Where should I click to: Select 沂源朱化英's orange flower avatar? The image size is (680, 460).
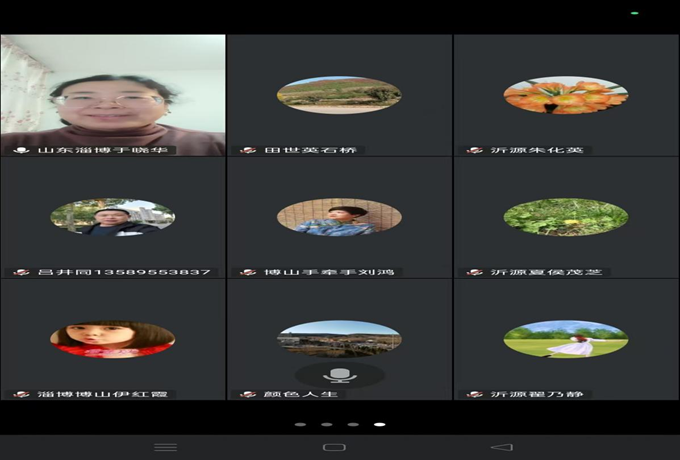coord(566,95)
